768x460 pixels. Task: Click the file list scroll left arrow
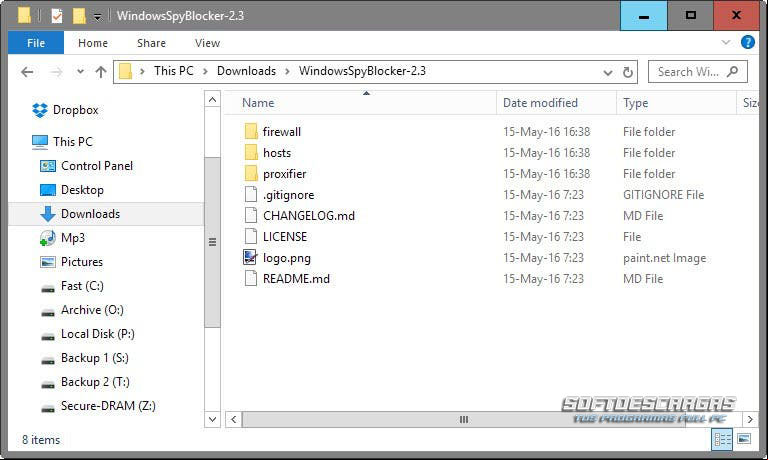click(x=234, y=419)
